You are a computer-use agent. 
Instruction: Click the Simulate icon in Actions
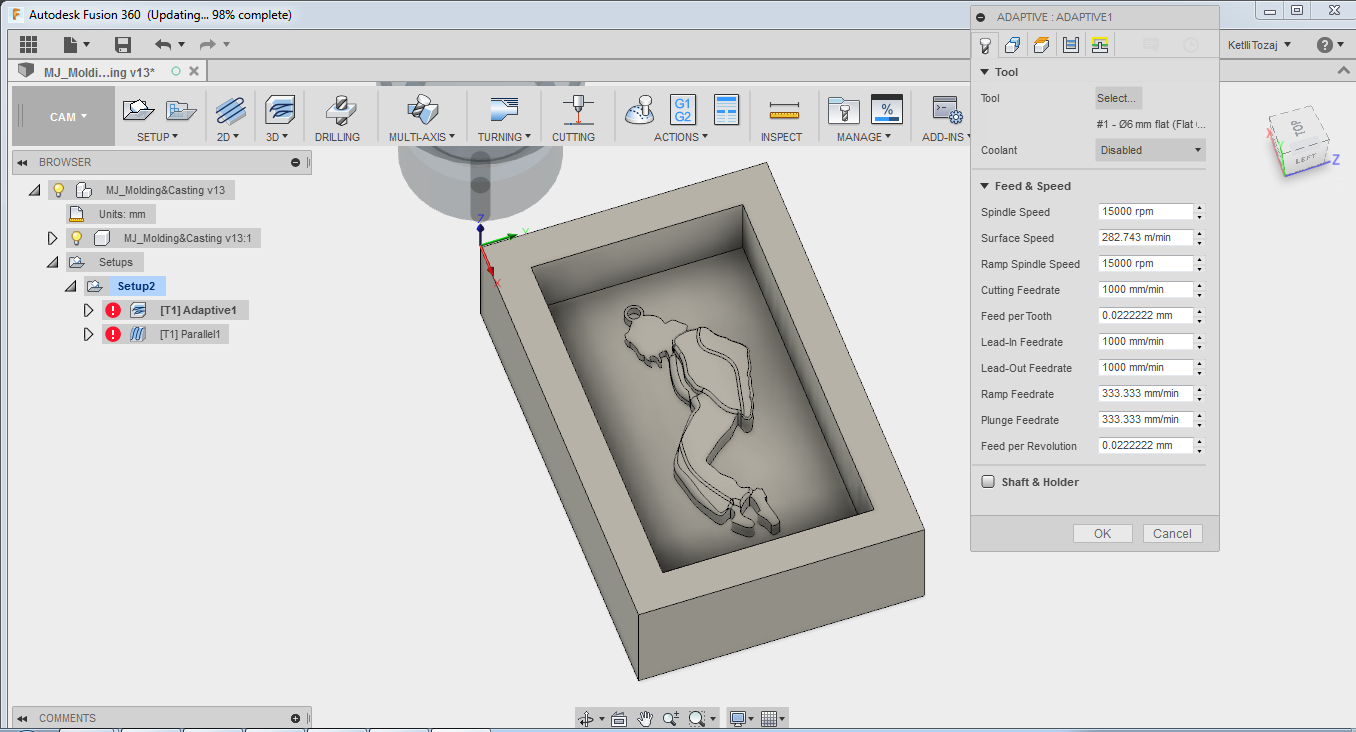[640, 110]
